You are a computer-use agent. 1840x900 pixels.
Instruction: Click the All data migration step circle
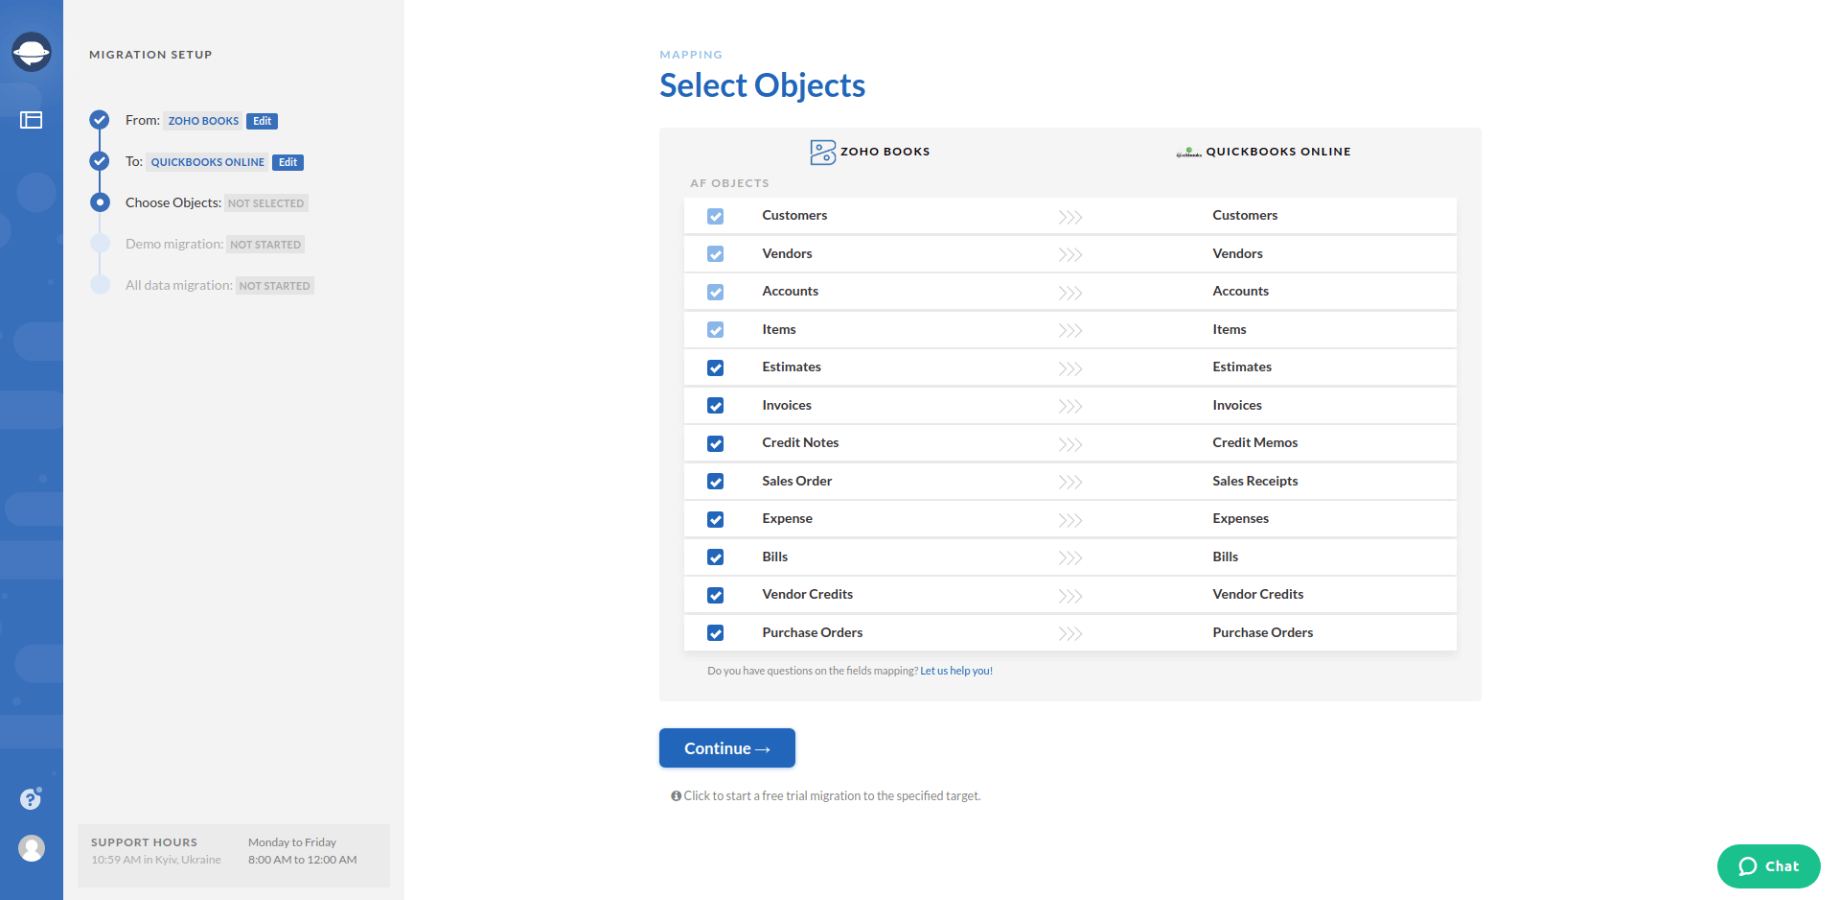click(99, 285)
